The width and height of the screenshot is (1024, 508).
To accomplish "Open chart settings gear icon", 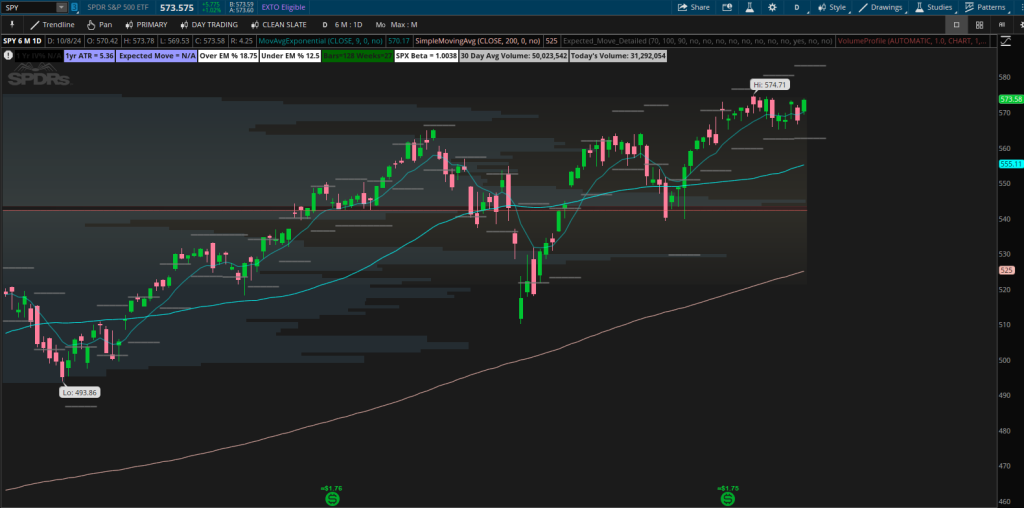I will pyautogui.click(x=771, y=7).
